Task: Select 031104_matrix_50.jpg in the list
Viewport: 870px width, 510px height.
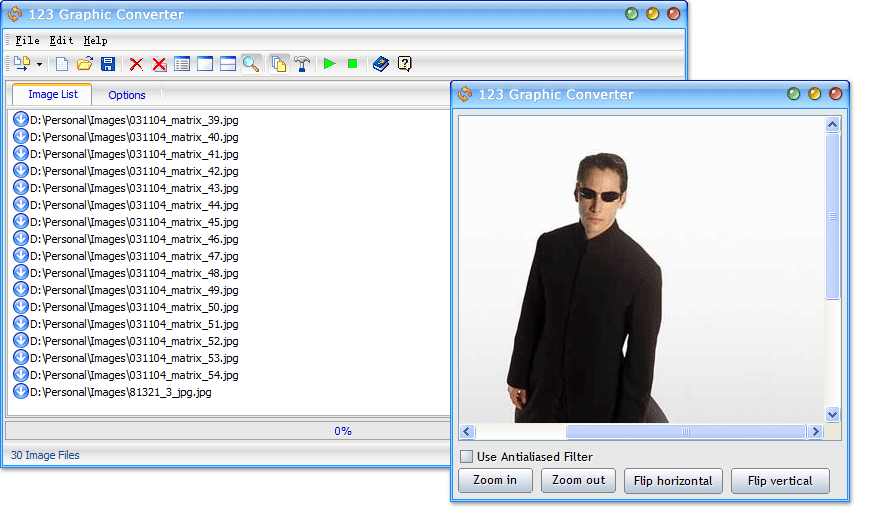Action: click(134, 307)
